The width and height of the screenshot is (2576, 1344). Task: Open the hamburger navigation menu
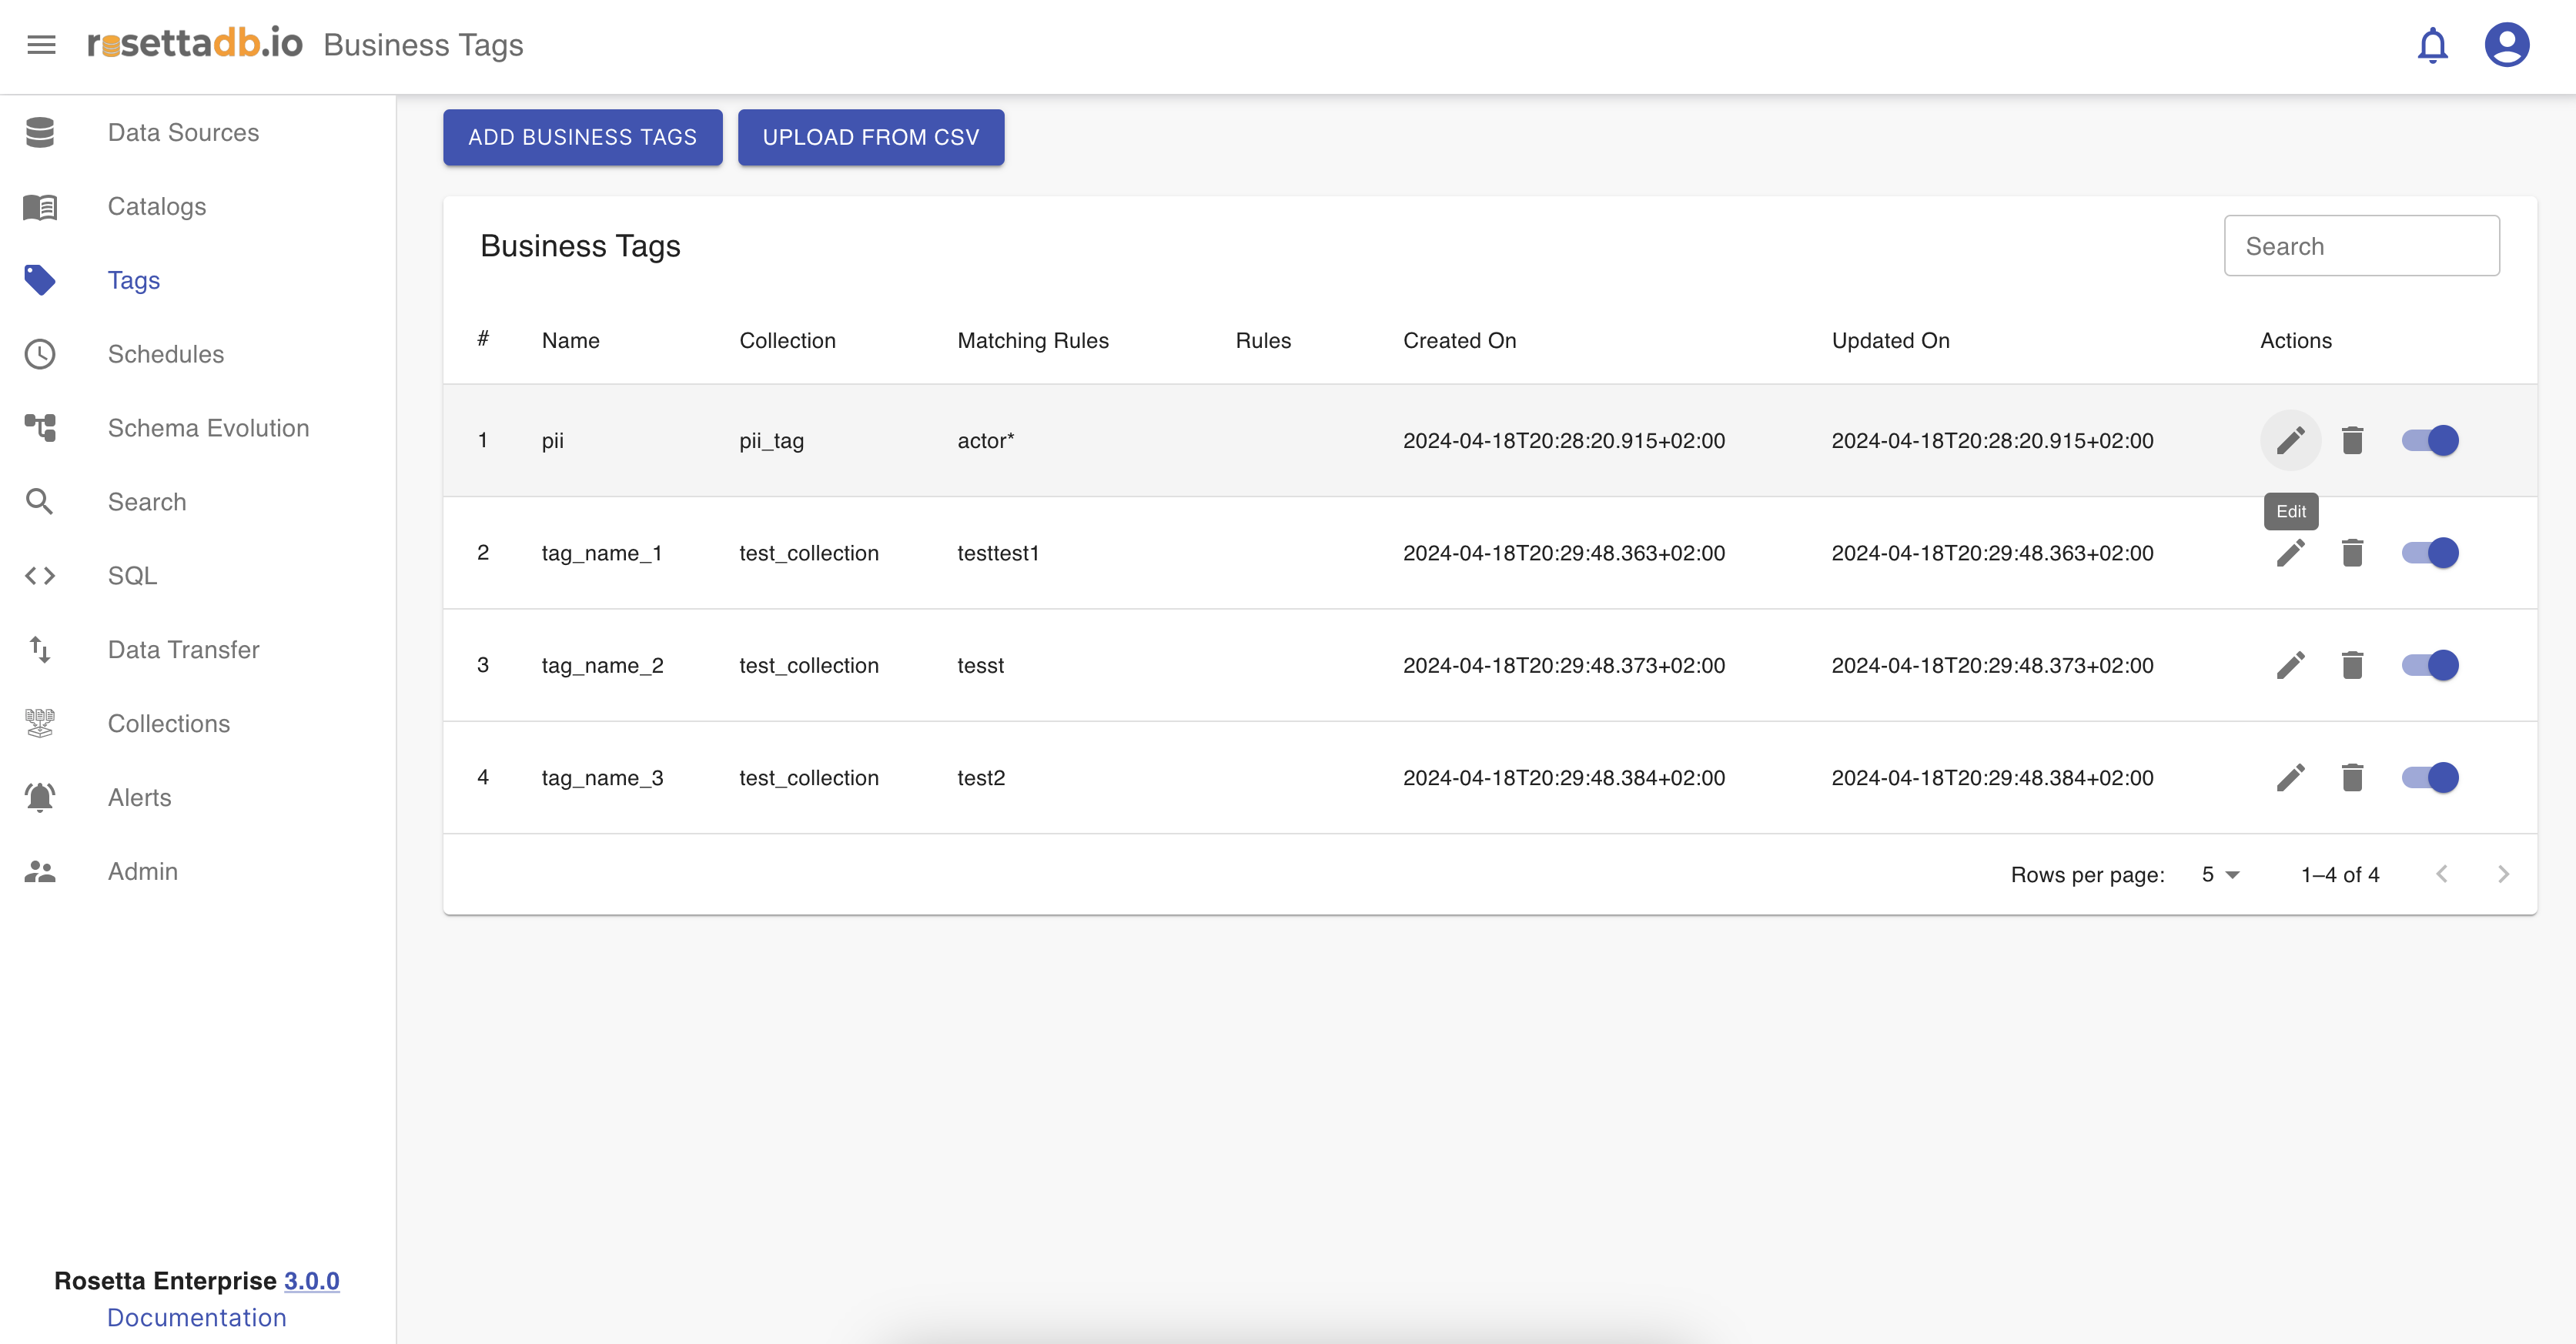[41, 45]
